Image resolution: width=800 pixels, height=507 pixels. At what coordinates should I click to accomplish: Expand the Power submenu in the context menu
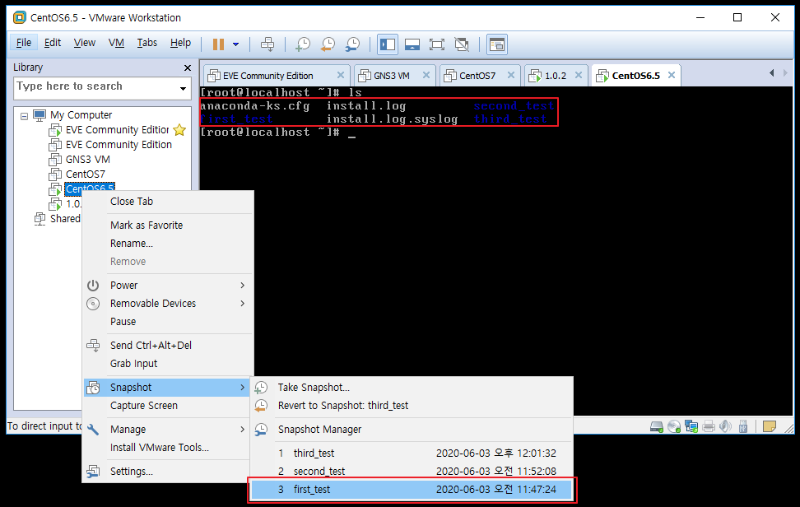(242, 285)
